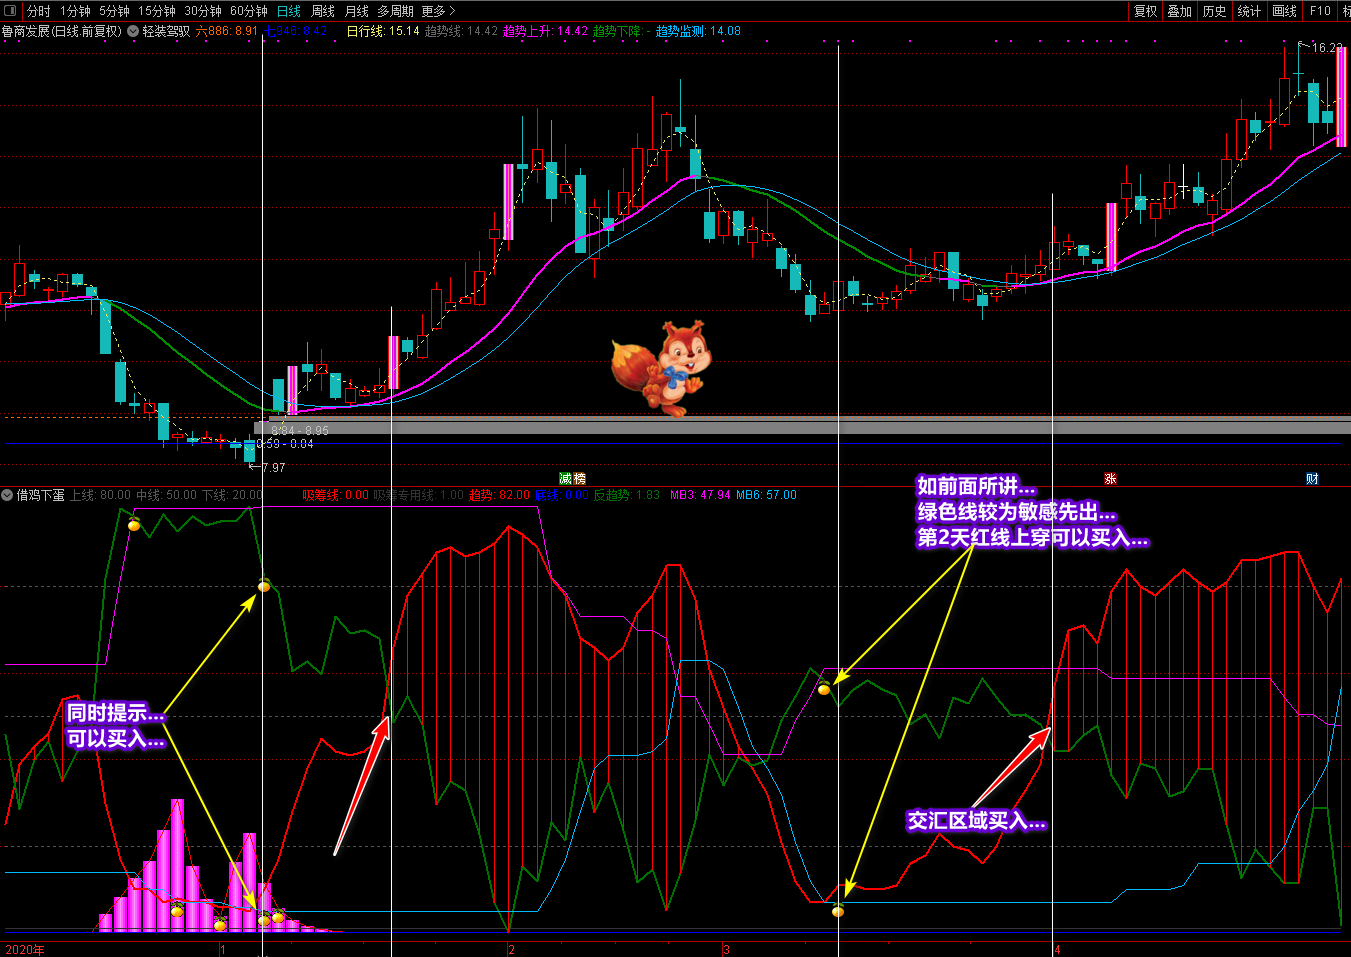Click the 上线: 80.00 parameter
1351x957 pixels.
pos(100,495)
